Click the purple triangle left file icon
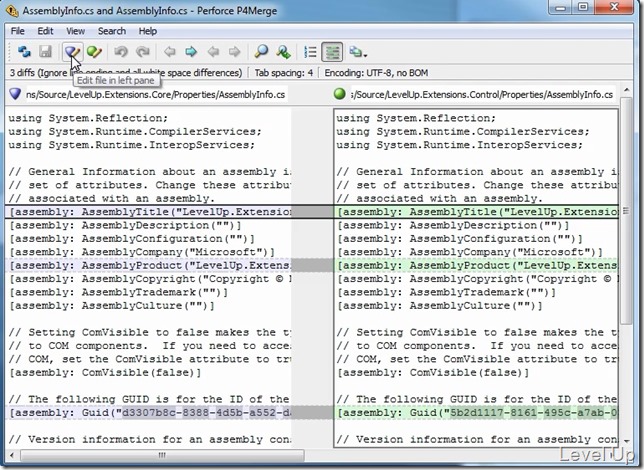This screenshot has width=644, height=470. pos(15,94)
